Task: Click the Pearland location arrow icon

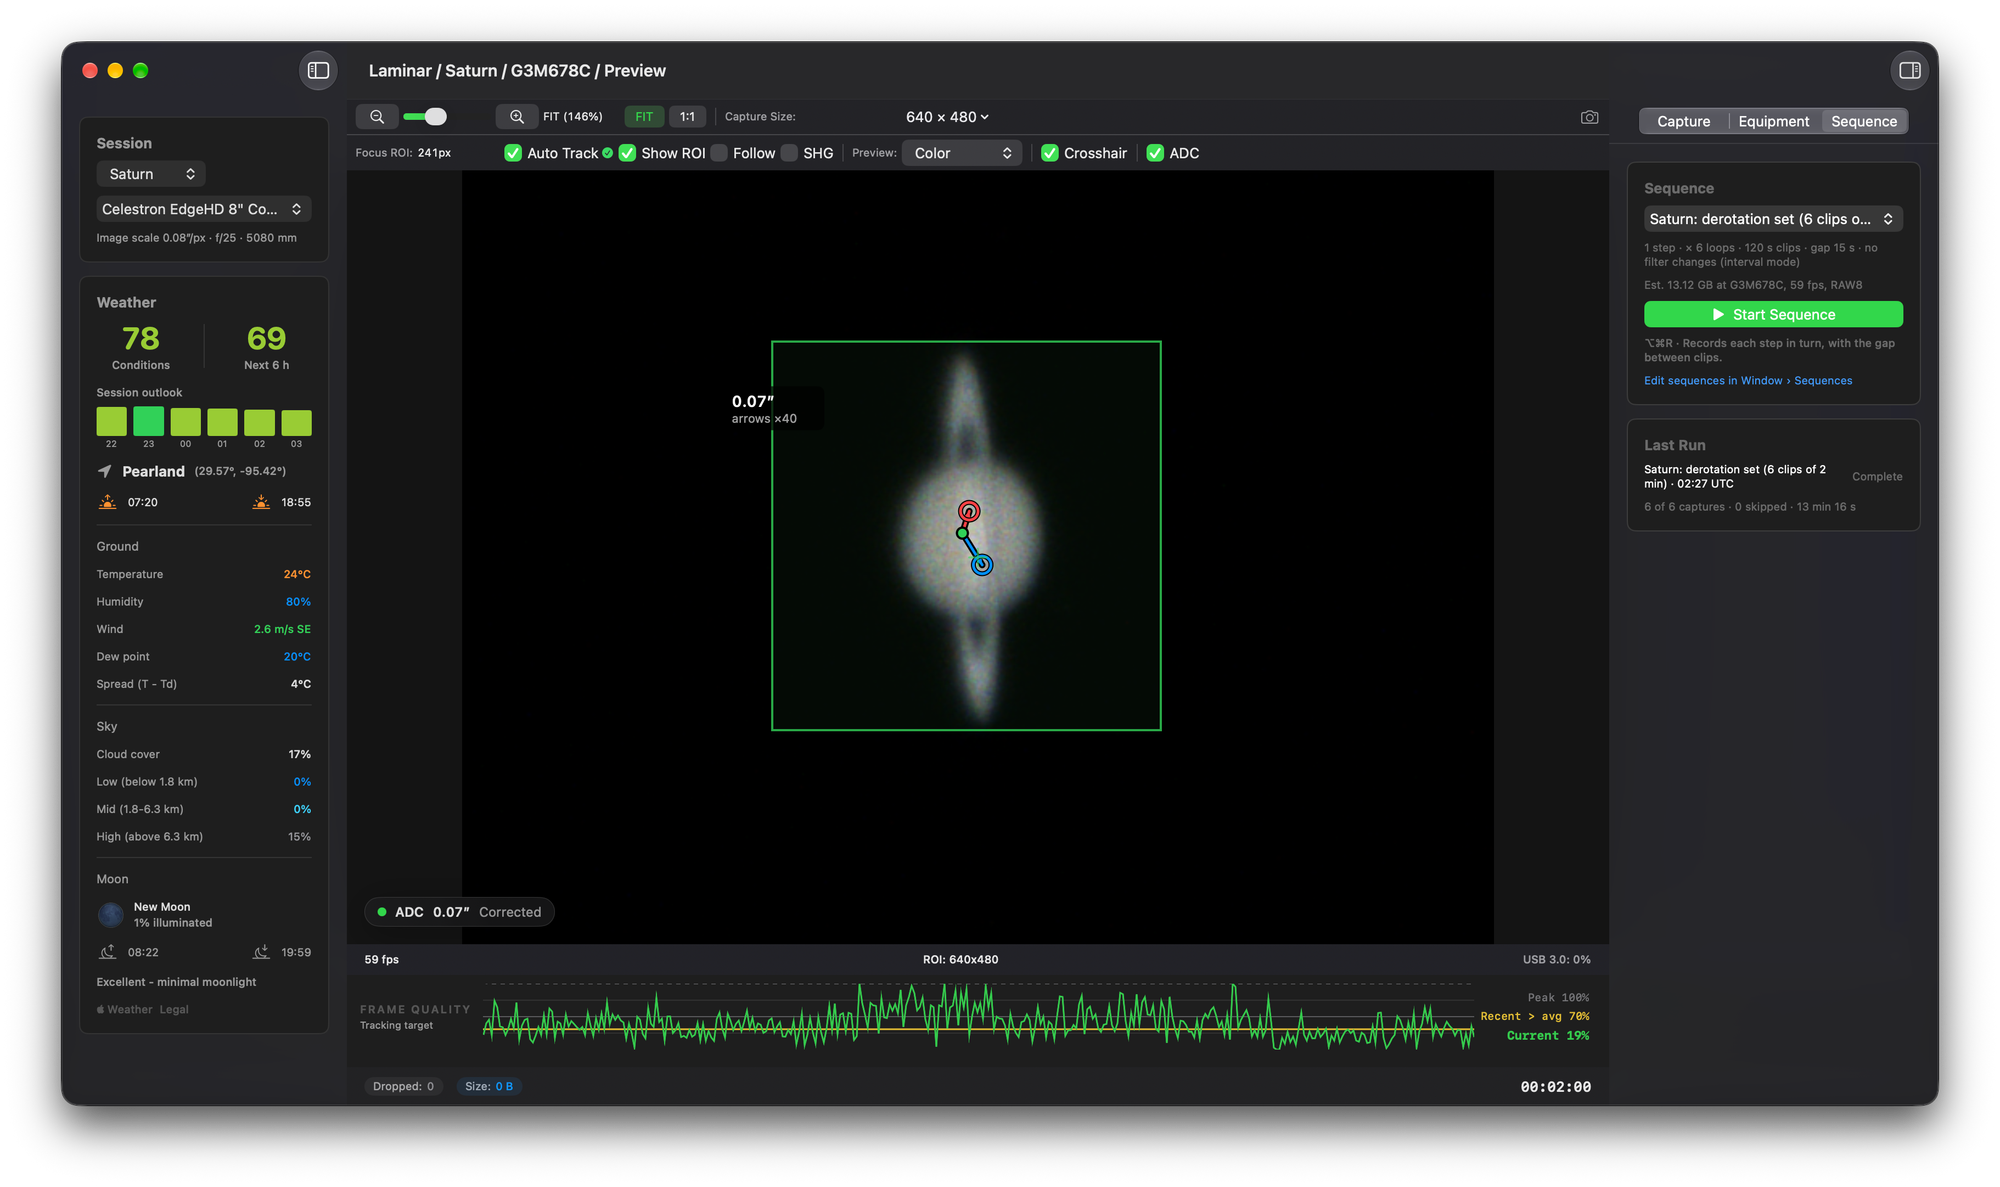Action: (105, 471)
